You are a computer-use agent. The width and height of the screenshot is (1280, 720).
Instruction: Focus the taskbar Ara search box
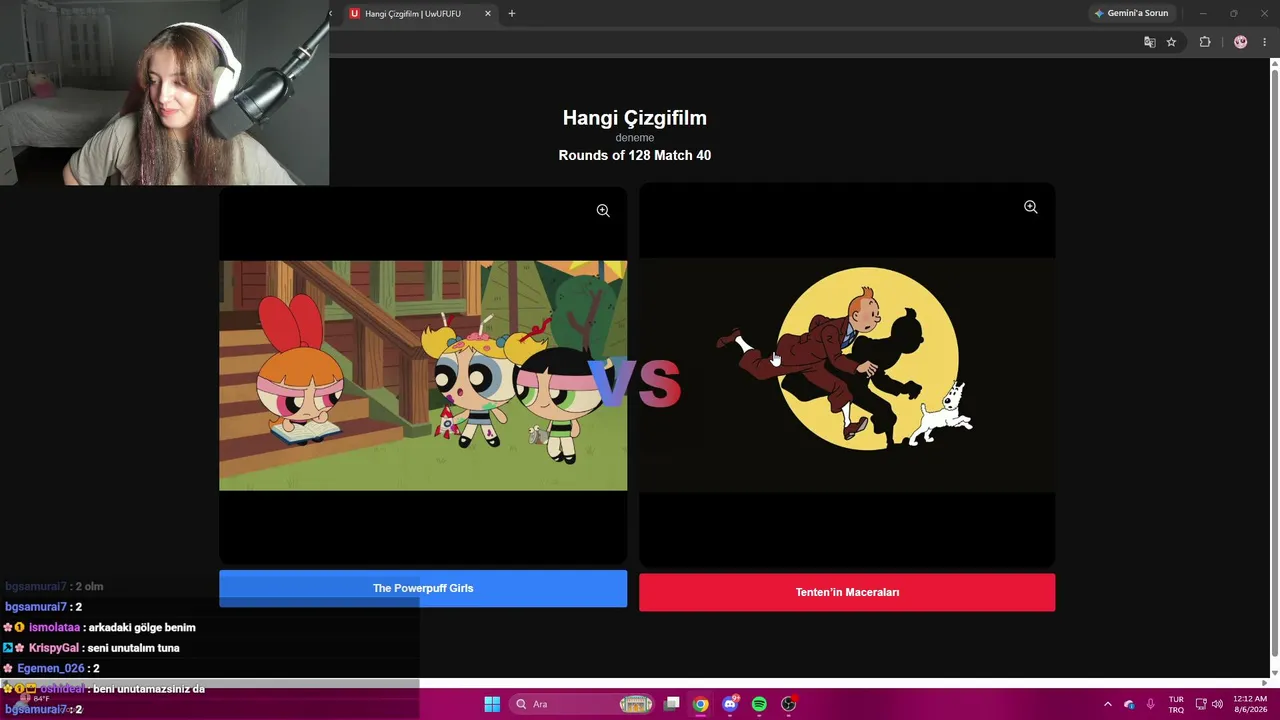(x=583, y=704)
